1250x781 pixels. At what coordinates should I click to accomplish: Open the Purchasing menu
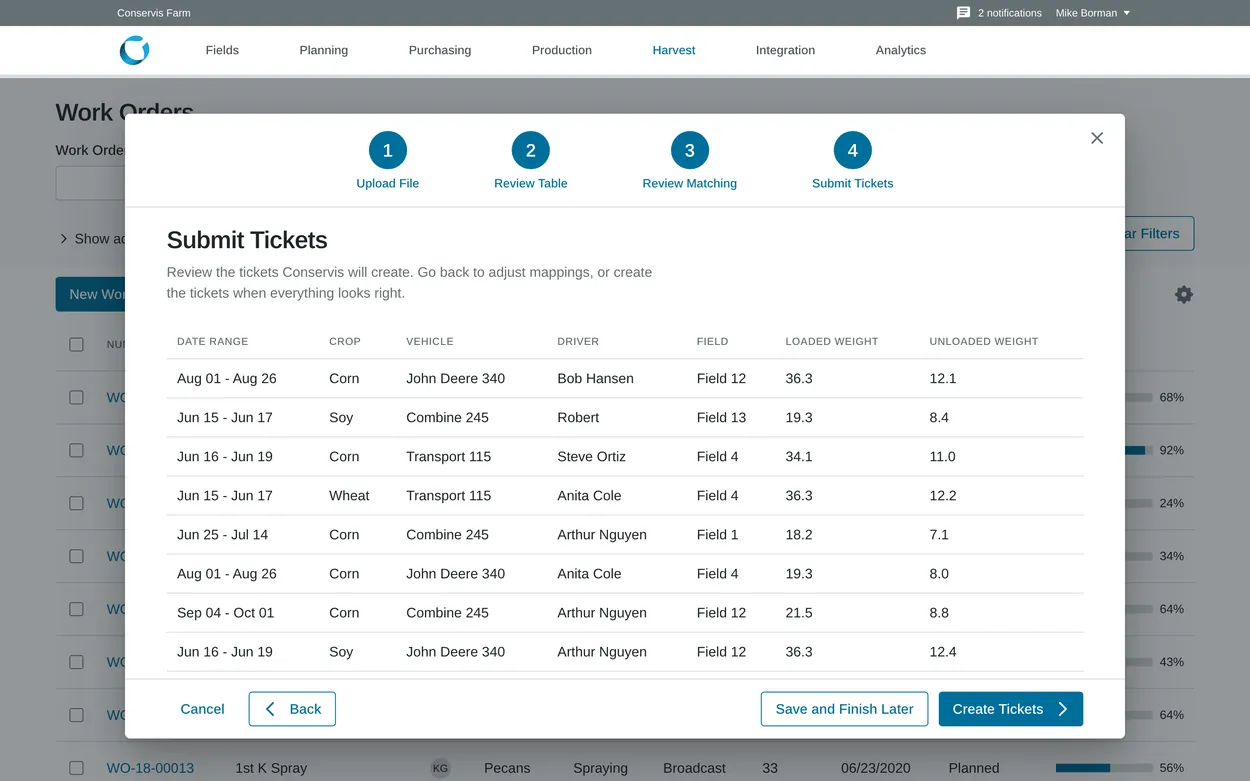click(440, 50)
